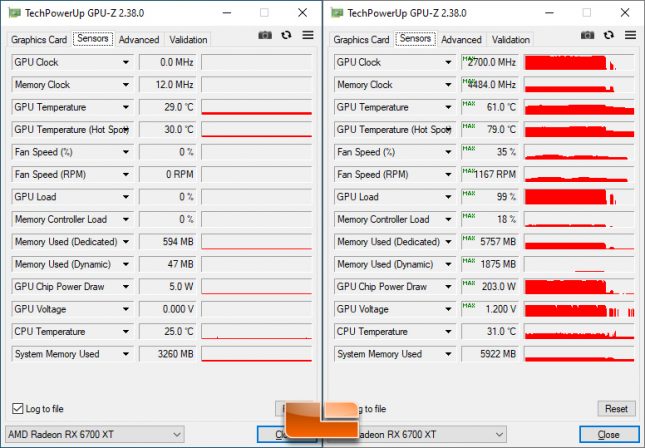This screenshot has width=645, height=448.
Task: Click GPU Temperature graph in left window
Action: pyautogui.click(x=257, y=107)
